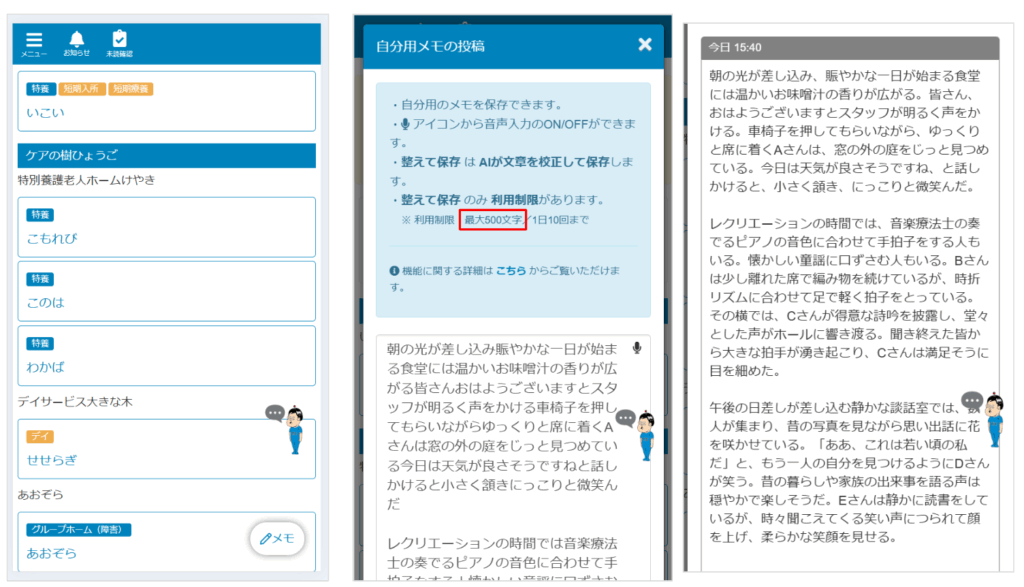The width and height of the screenshot is (1024, 587).
Task: Open the 未読確認 clipboard check icon
Action: (120, 41)
